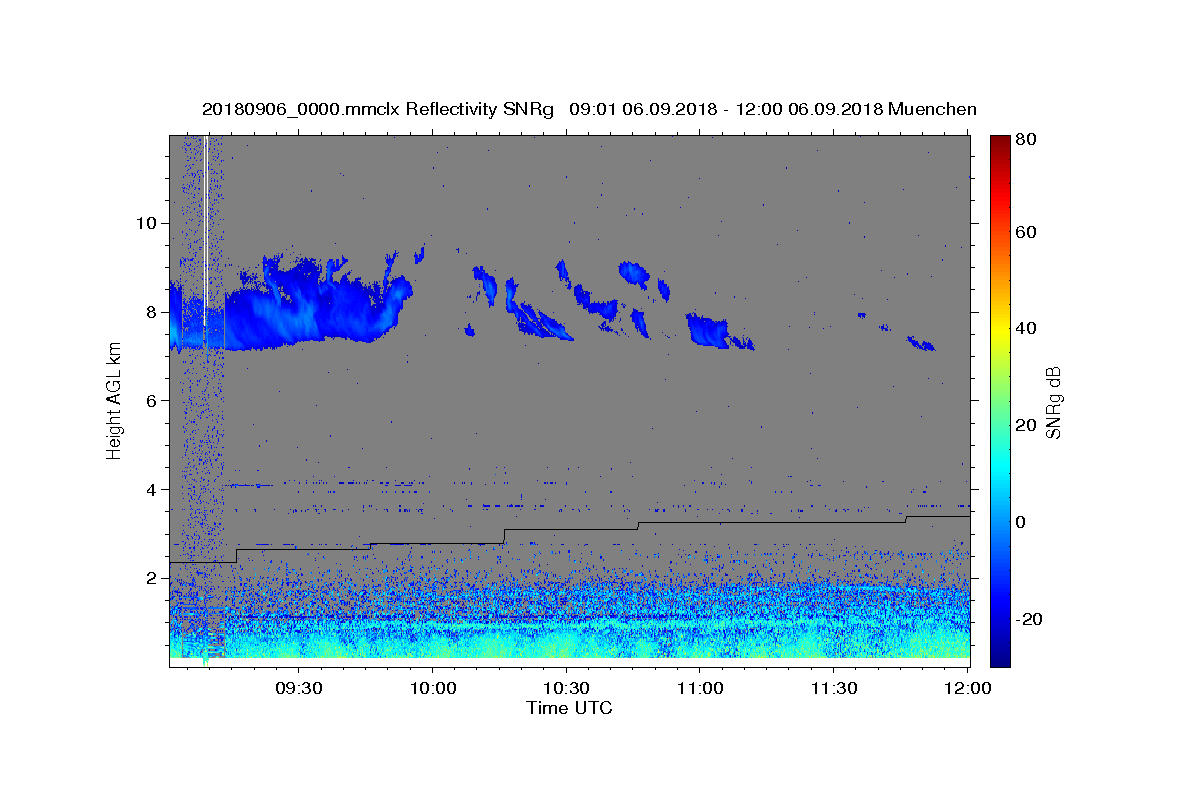Image resolution: width=1200 pixels, height=800 pixels.
Task: Click the 'Height AGL km' axis label
Action: click(x=114, y=399)
